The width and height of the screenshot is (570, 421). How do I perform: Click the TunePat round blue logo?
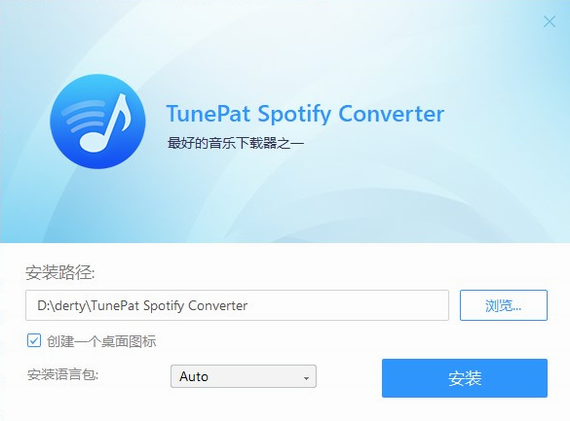98,121
